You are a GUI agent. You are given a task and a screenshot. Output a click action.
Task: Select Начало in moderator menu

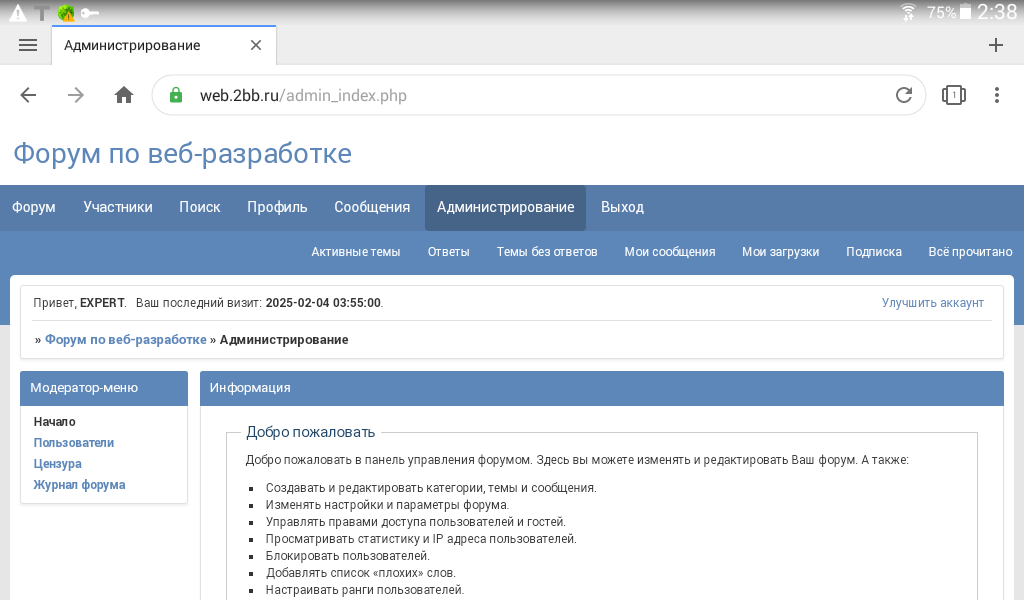(x=55, y=422)
